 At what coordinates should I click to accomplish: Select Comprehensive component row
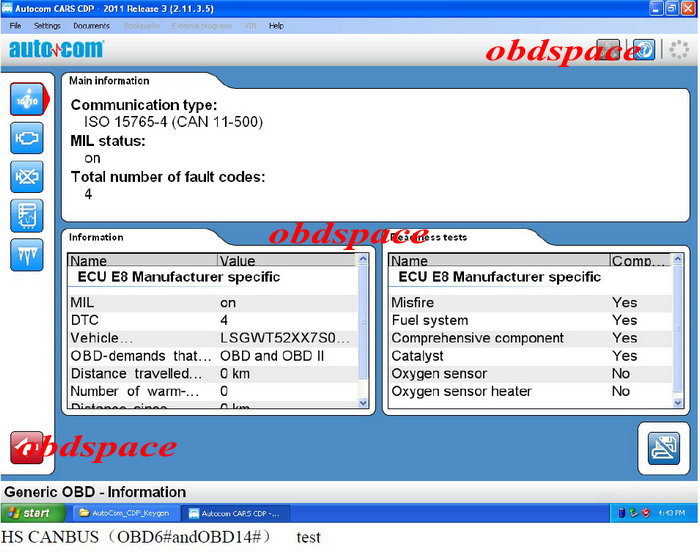pos(531,338)
